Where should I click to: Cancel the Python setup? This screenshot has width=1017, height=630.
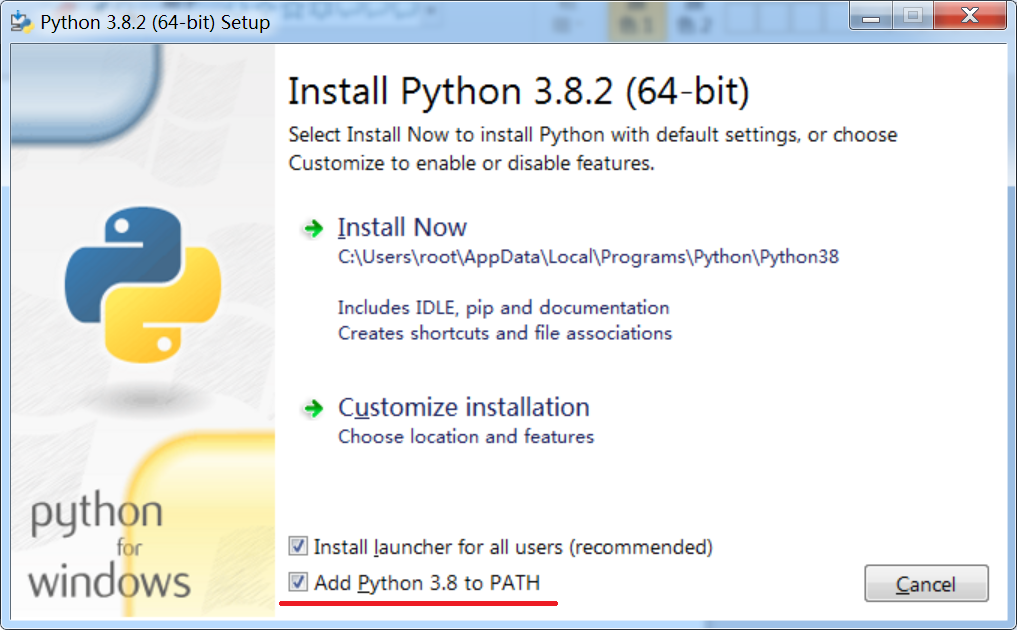click(926, 584)
